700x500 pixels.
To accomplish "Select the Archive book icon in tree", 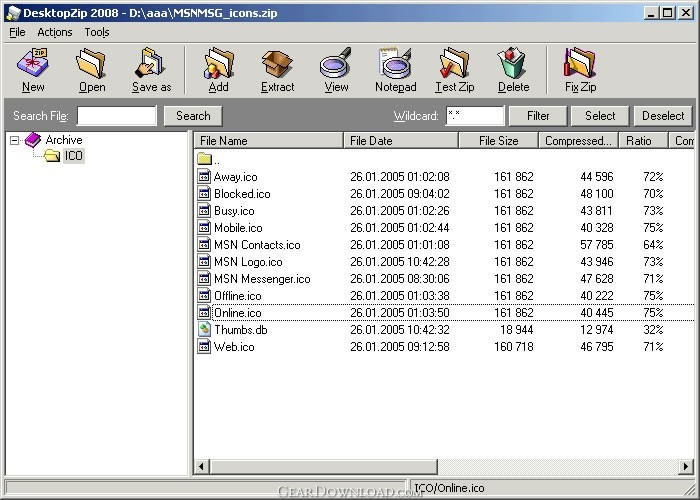I will coord(33,140).
